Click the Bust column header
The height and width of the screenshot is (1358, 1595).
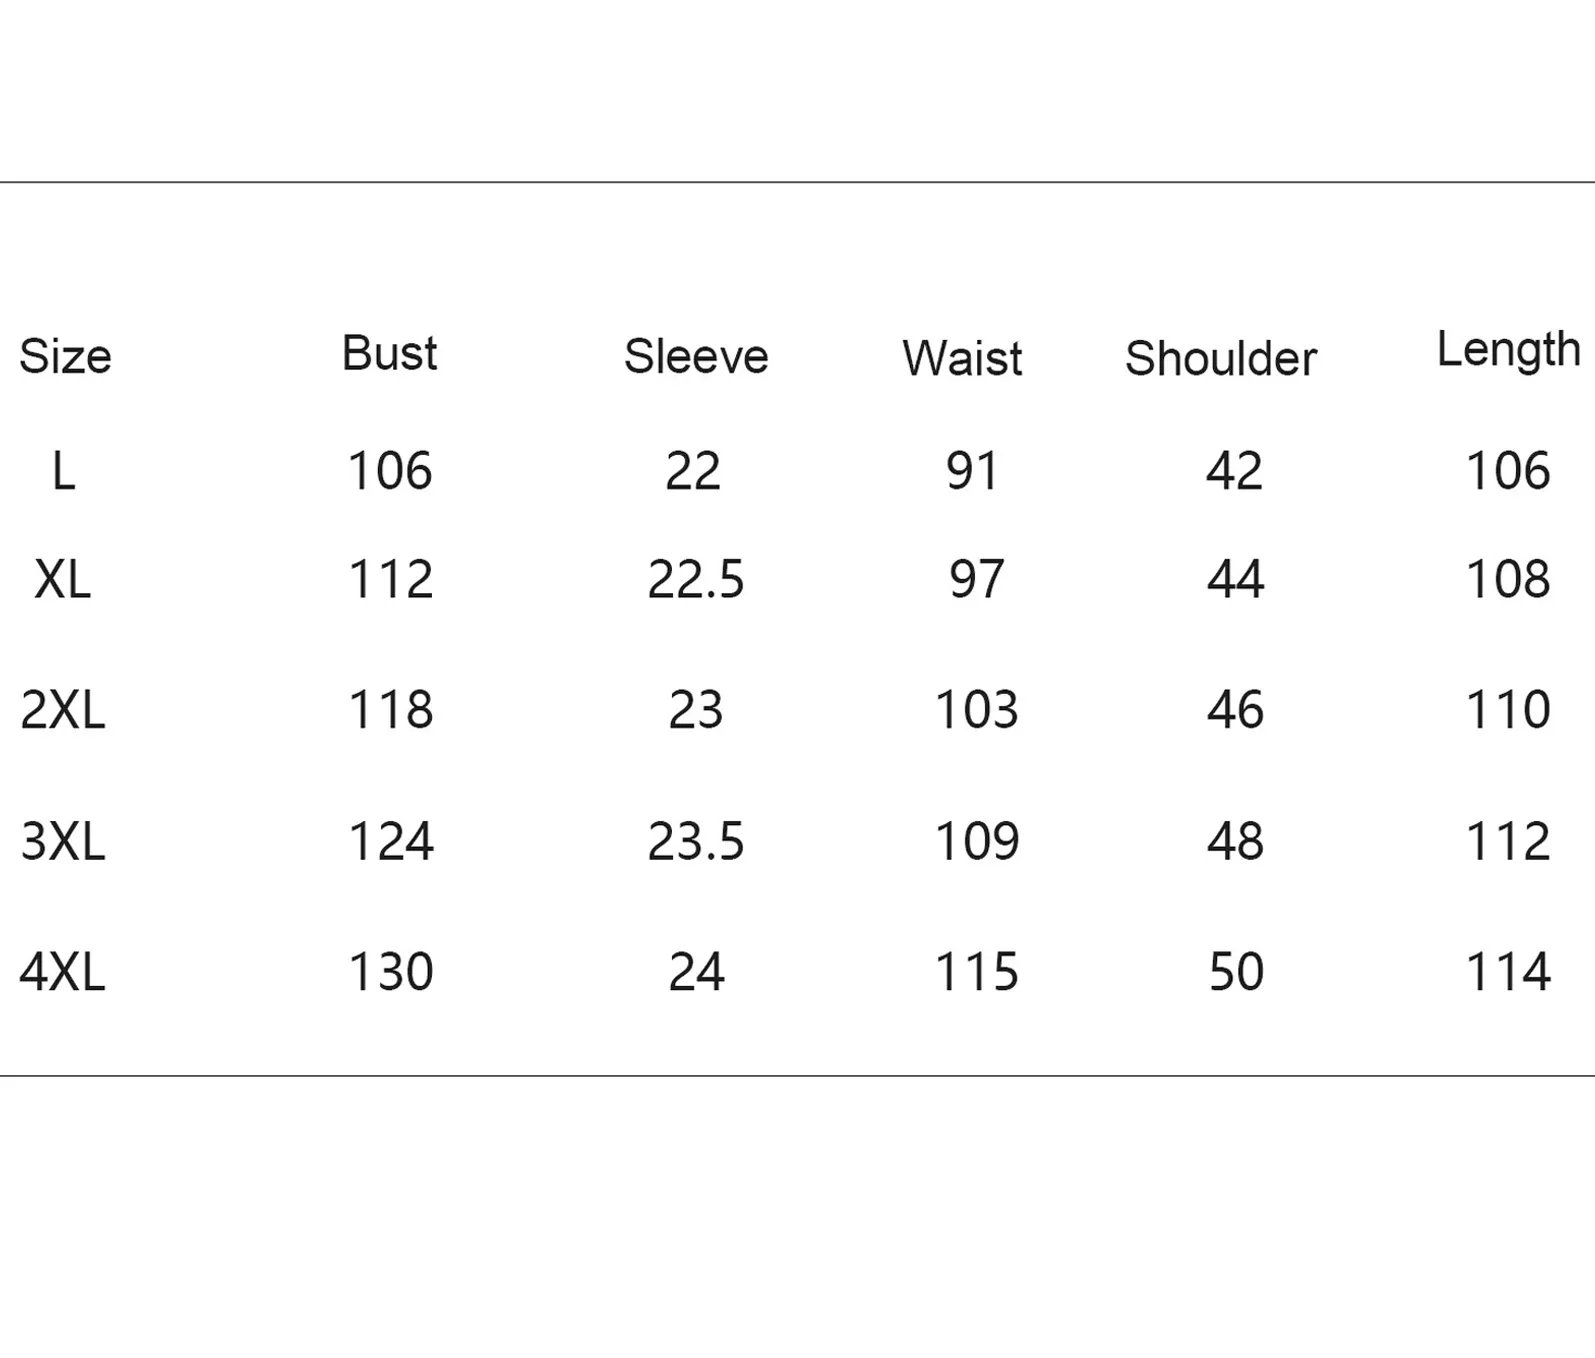point(389,353)
